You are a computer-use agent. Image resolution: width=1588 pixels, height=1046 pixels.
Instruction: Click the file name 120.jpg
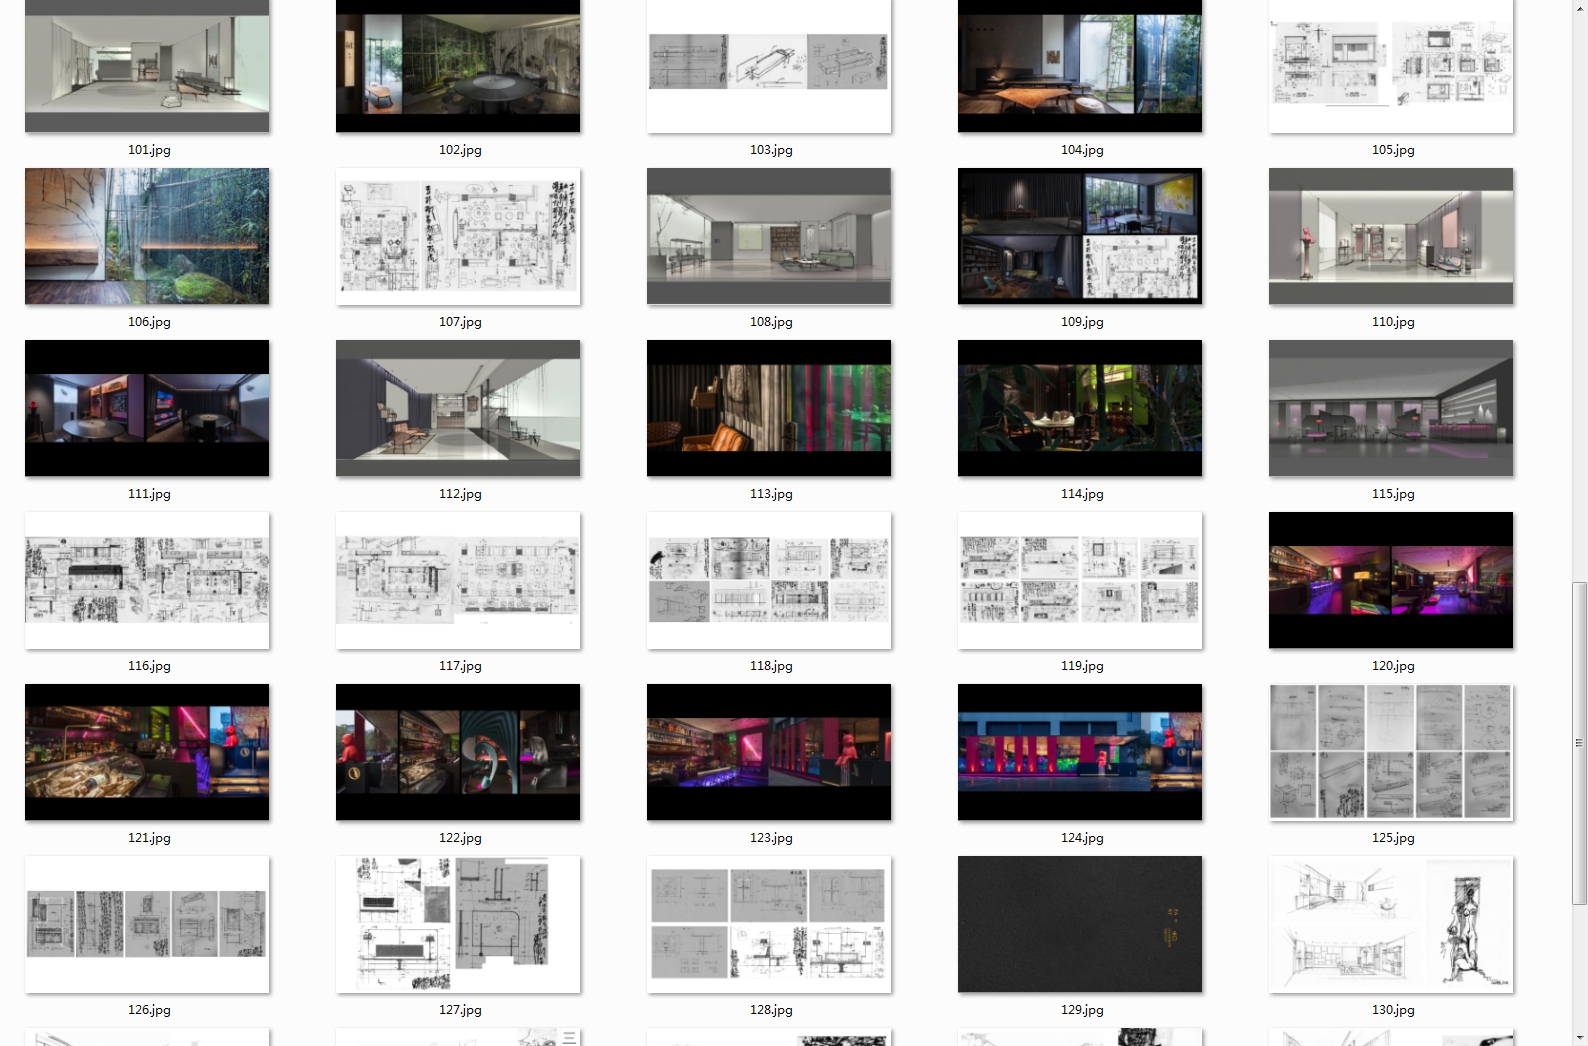point(1393,666)
